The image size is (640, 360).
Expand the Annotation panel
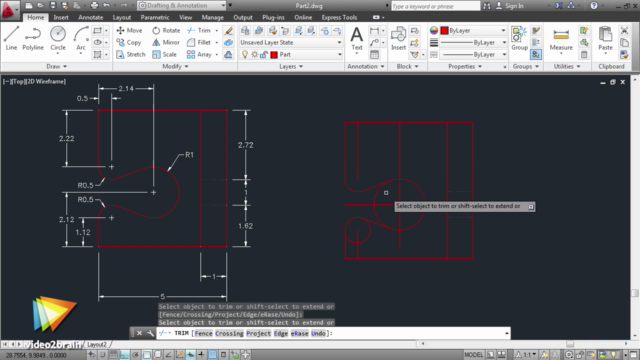pyautogui.click(x=365, y=67)
